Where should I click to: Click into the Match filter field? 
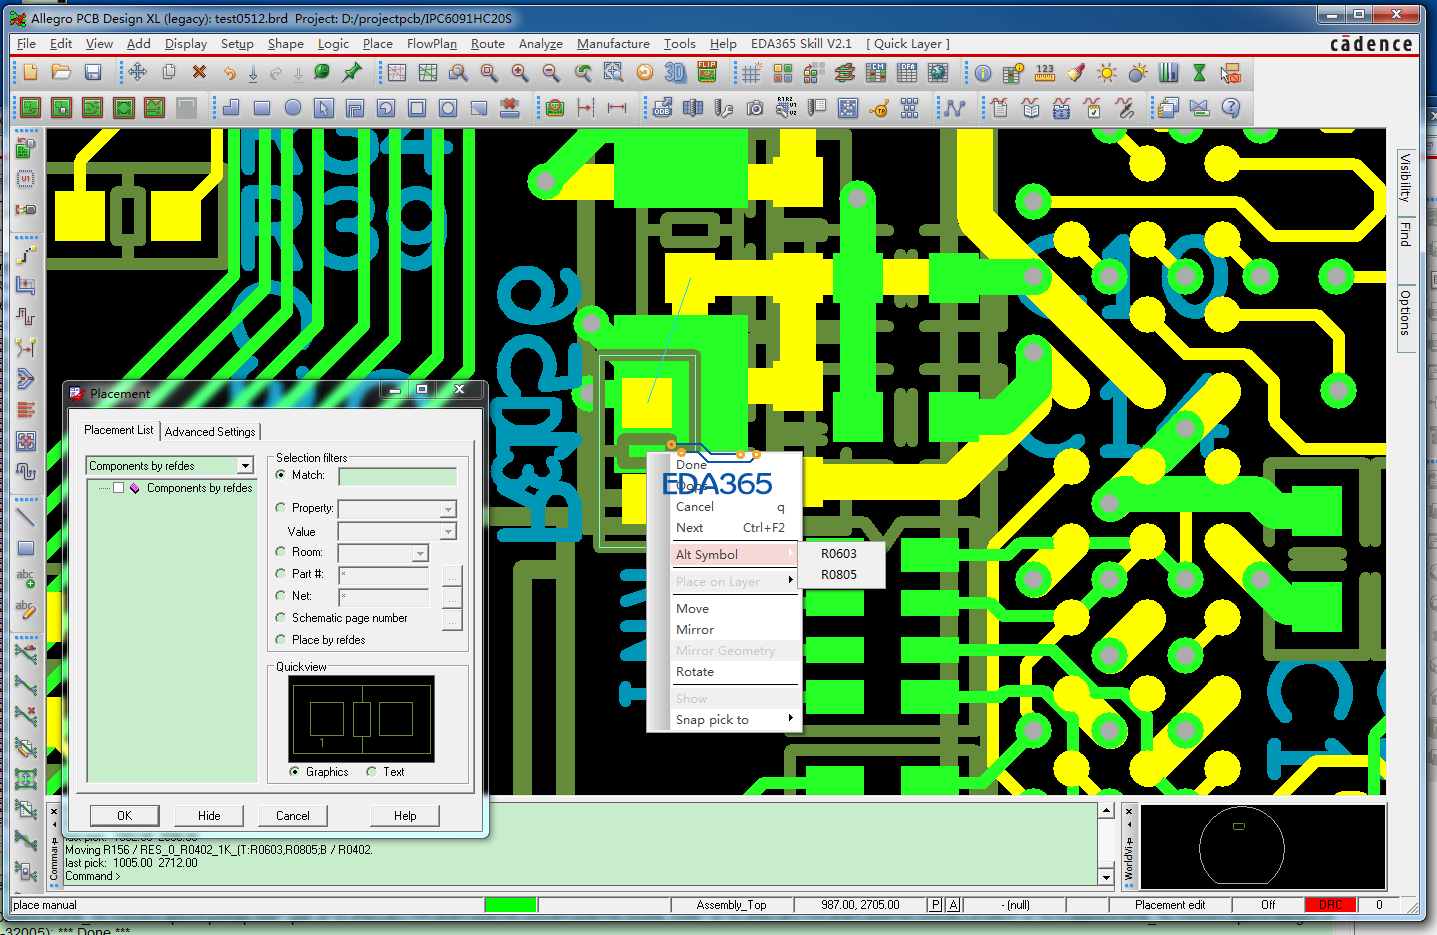point(397,476)
